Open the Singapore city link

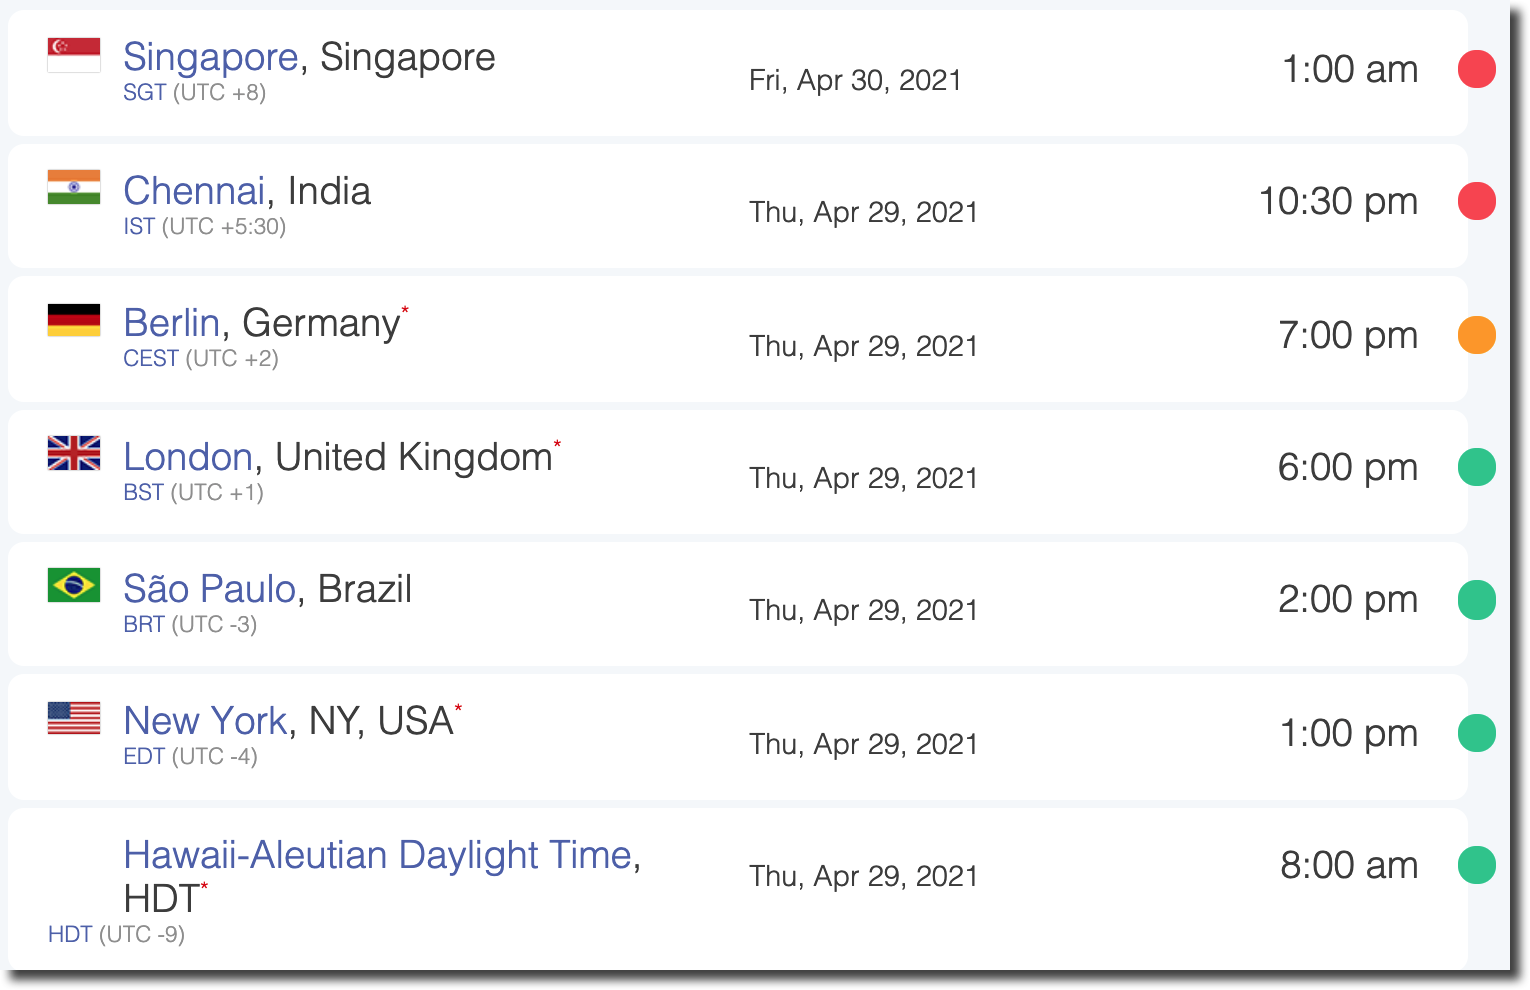pyautogui.click(x=211, y=57)
